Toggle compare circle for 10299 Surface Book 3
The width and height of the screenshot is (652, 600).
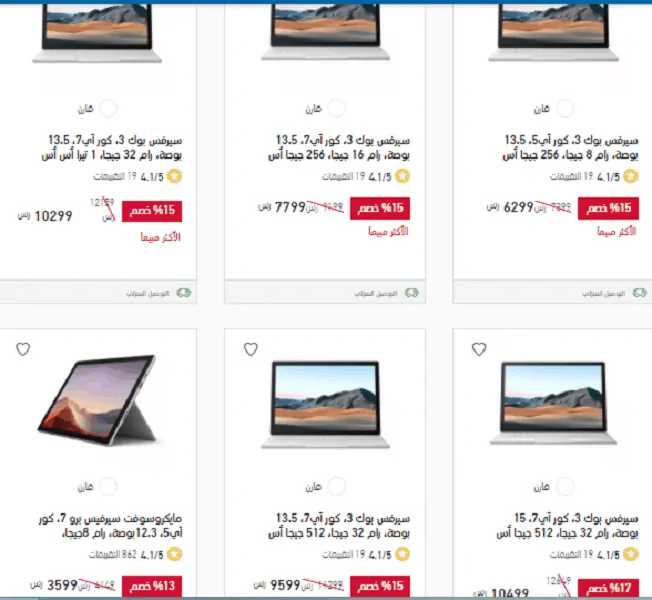tap(108, 109)
